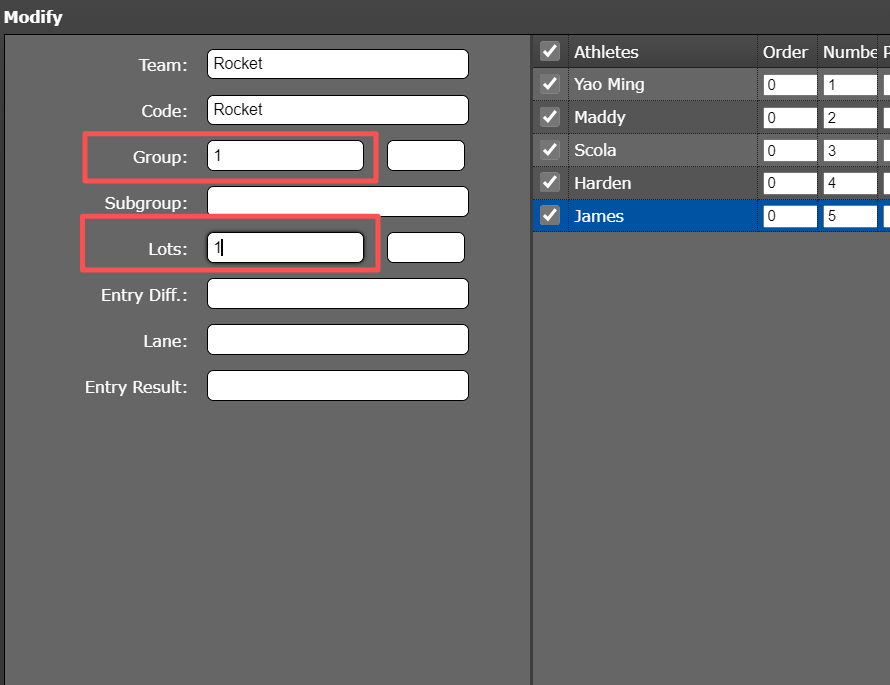Select the empty Subgroup field
The height and width of the screenshot is (685, 890).
[337, 202]
